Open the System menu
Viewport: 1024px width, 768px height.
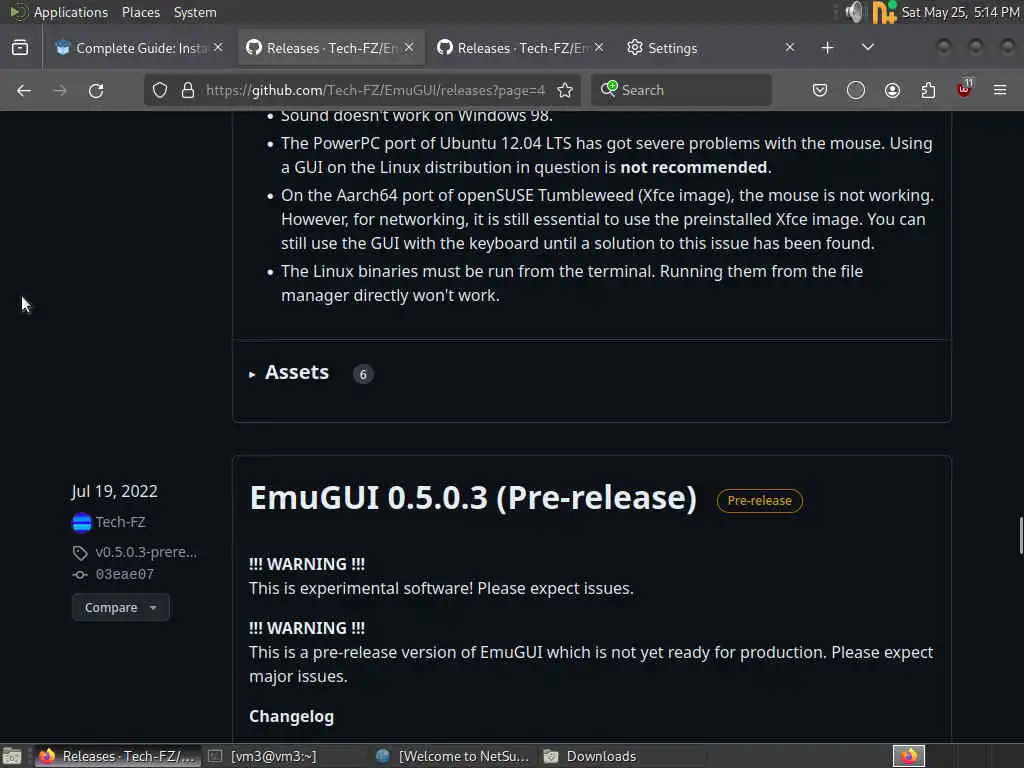point(195,12)
